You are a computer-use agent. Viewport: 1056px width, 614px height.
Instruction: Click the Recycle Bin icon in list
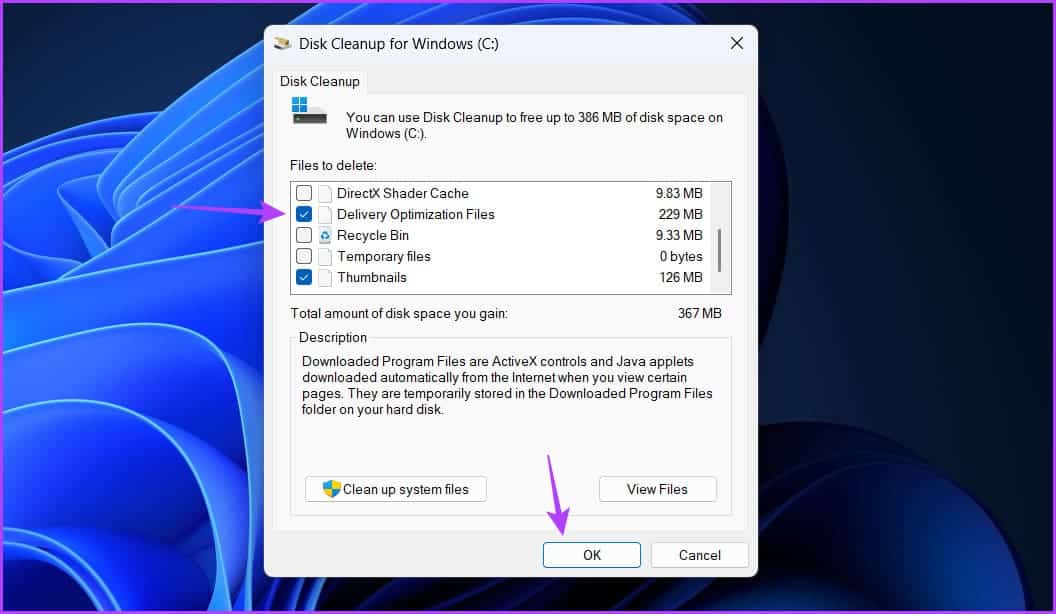(325, 236)
